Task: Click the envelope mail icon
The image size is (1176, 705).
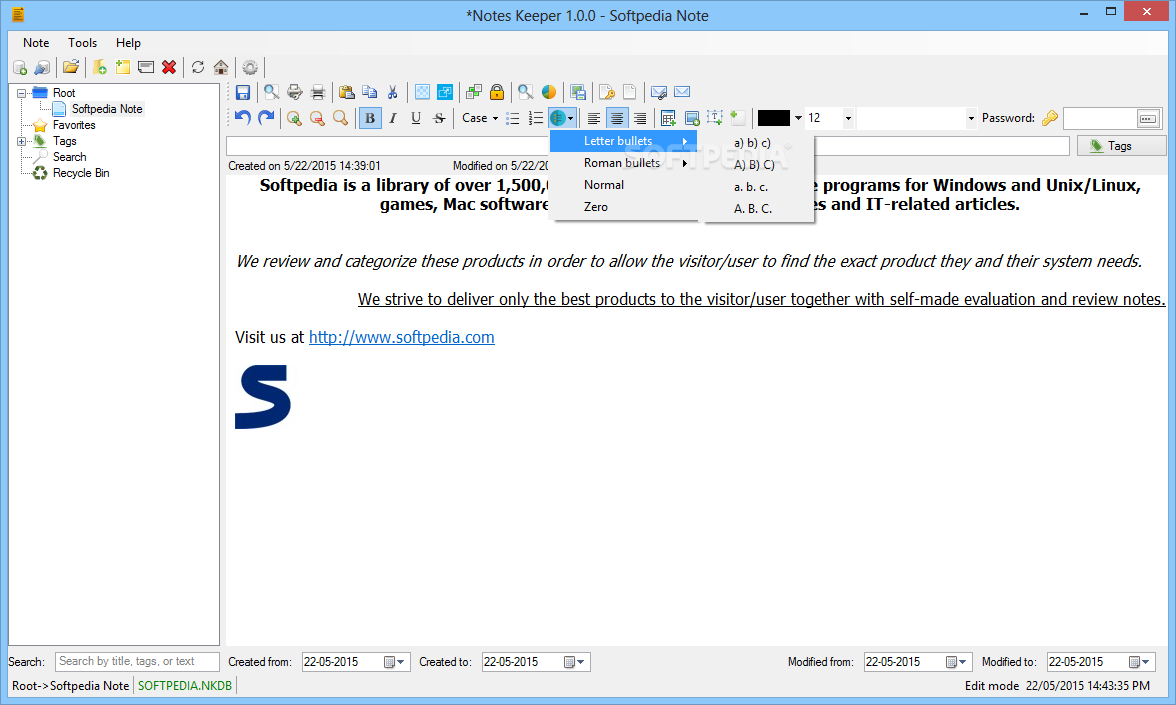Action: coord(682,92)
